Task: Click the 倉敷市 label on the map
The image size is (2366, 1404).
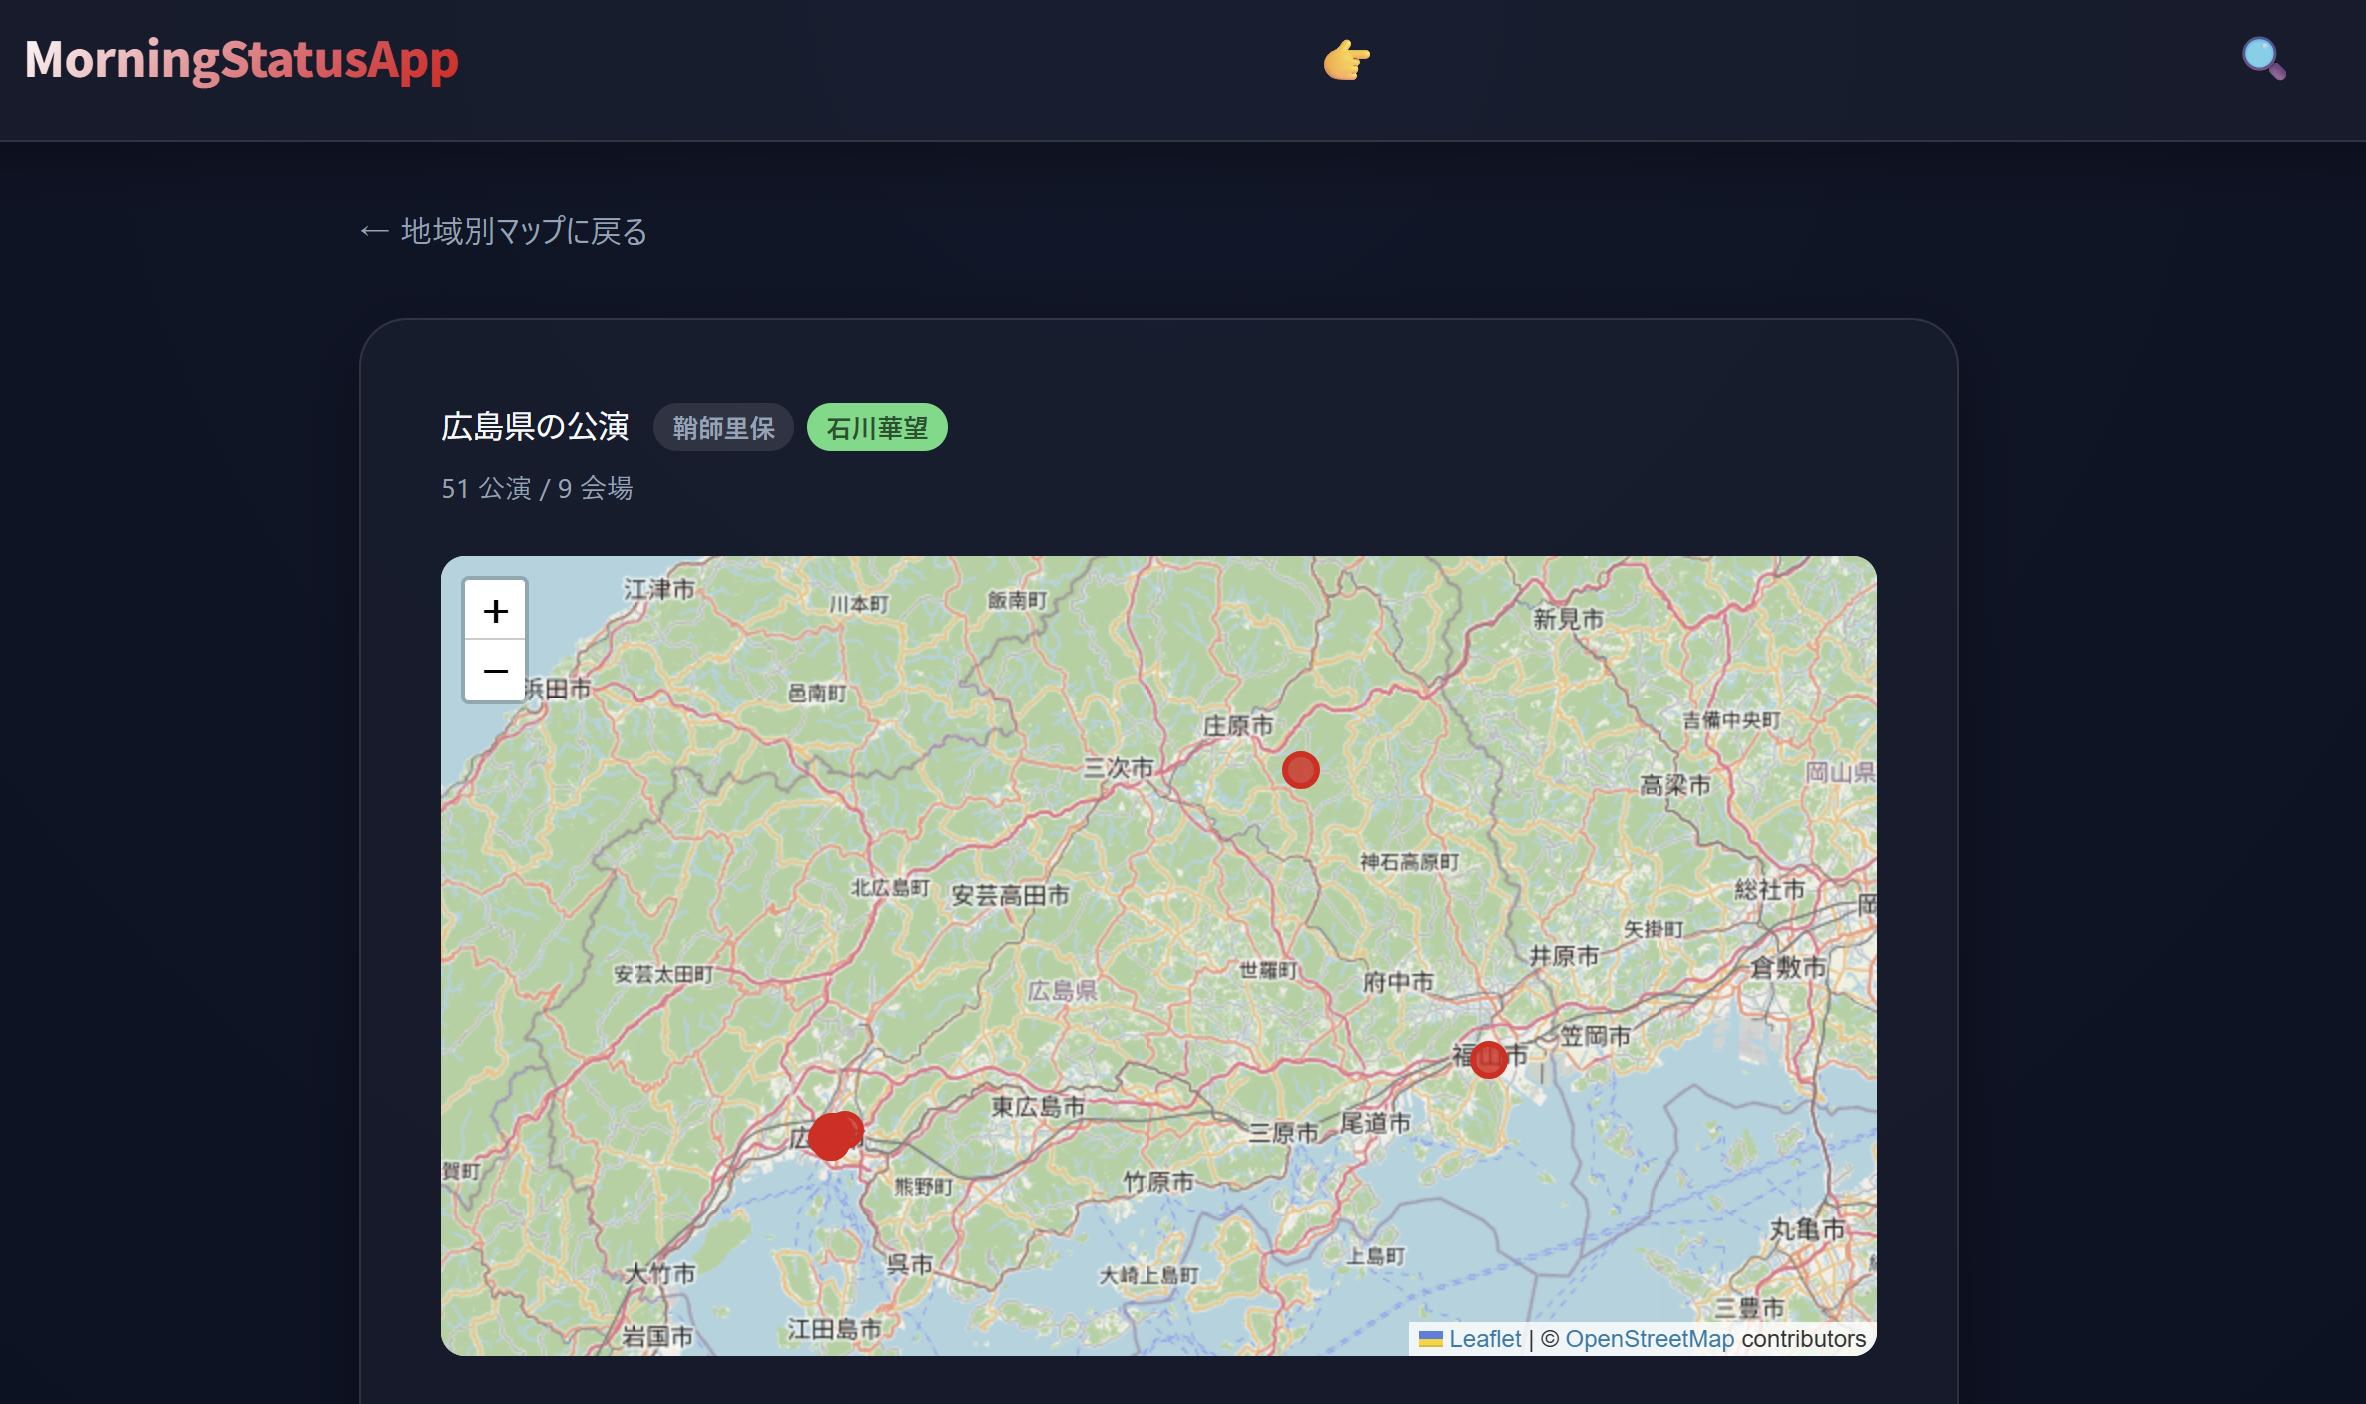Action: tap(1788, 967)
